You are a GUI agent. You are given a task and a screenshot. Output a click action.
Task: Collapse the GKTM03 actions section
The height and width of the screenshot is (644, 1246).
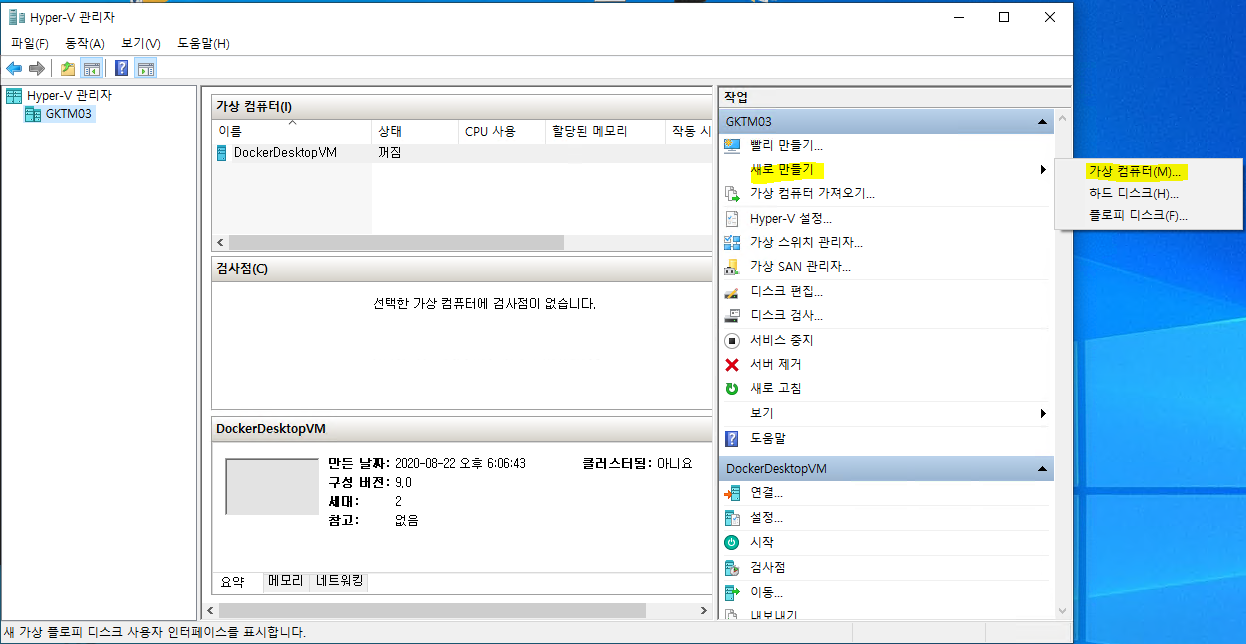point(1042,121)
